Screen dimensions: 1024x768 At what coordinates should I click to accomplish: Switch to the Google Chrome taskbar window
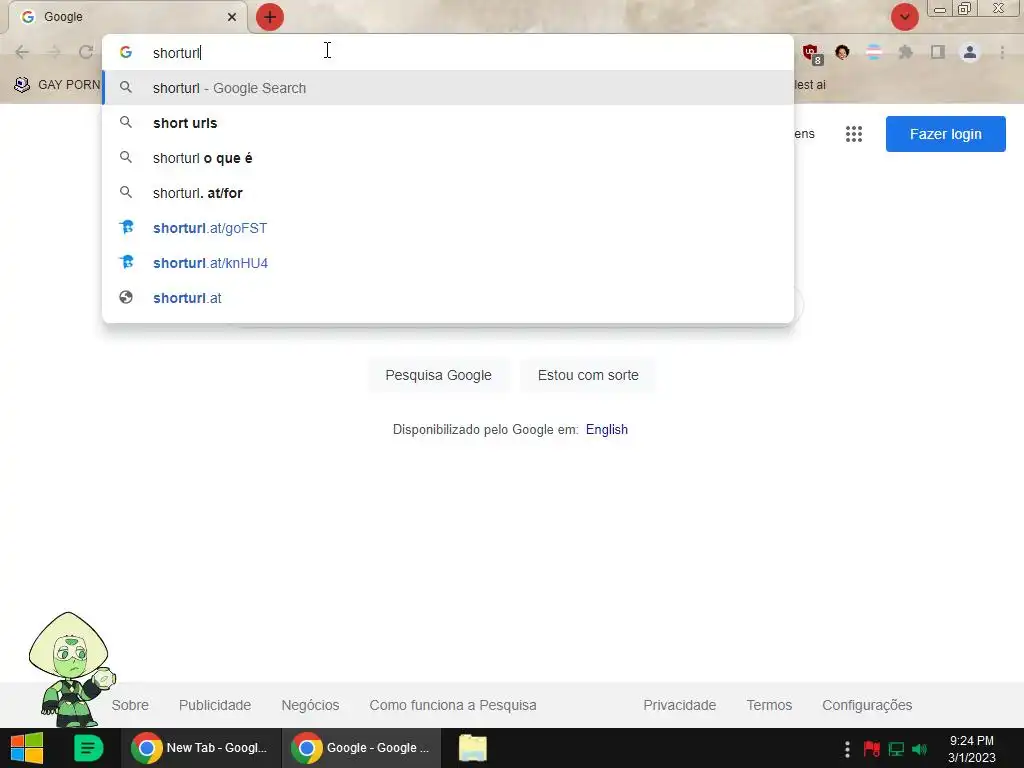click(361, 748)
